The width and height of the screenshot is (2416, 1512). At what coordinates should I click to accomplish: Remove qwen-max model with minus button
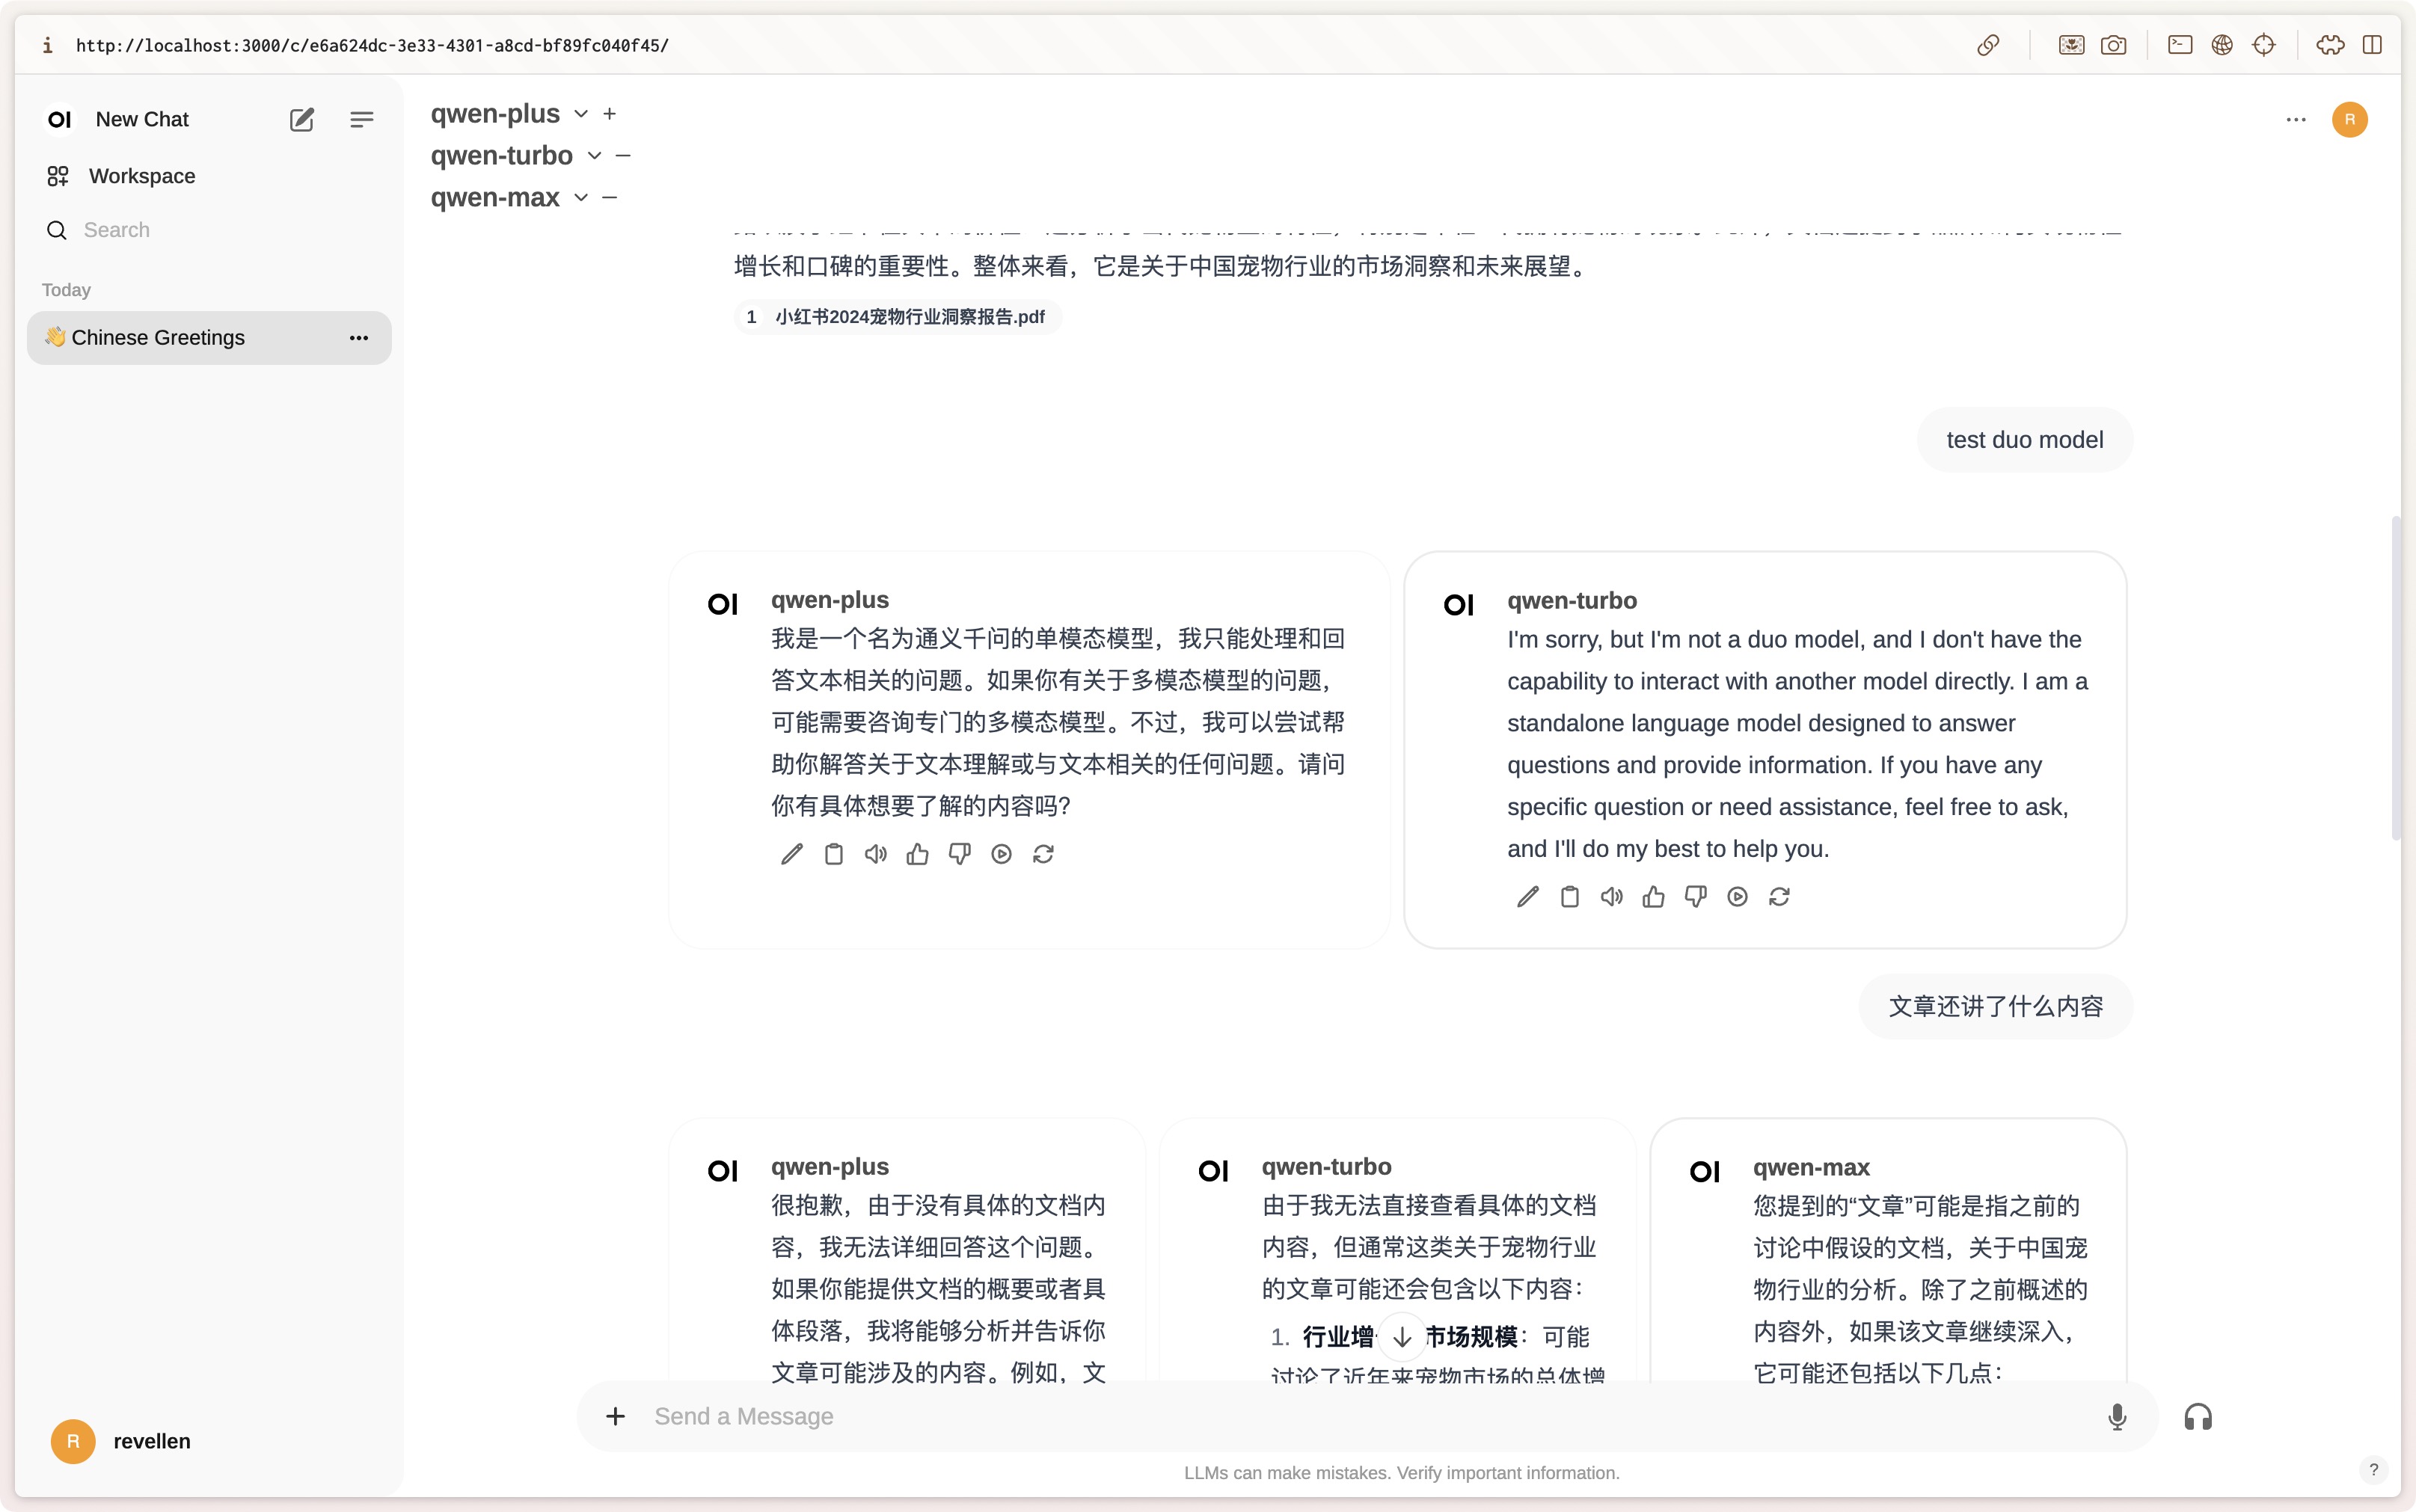[x=610, y=198]
